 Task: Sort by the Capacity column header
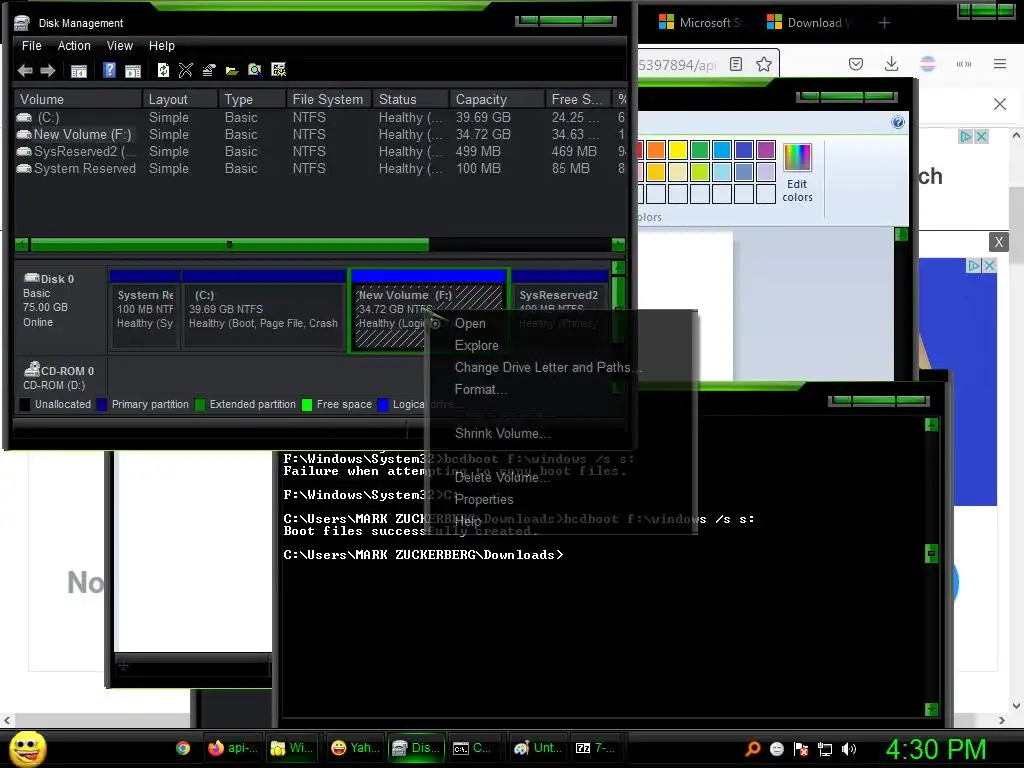pyautogui.click(x=497, y=99)
